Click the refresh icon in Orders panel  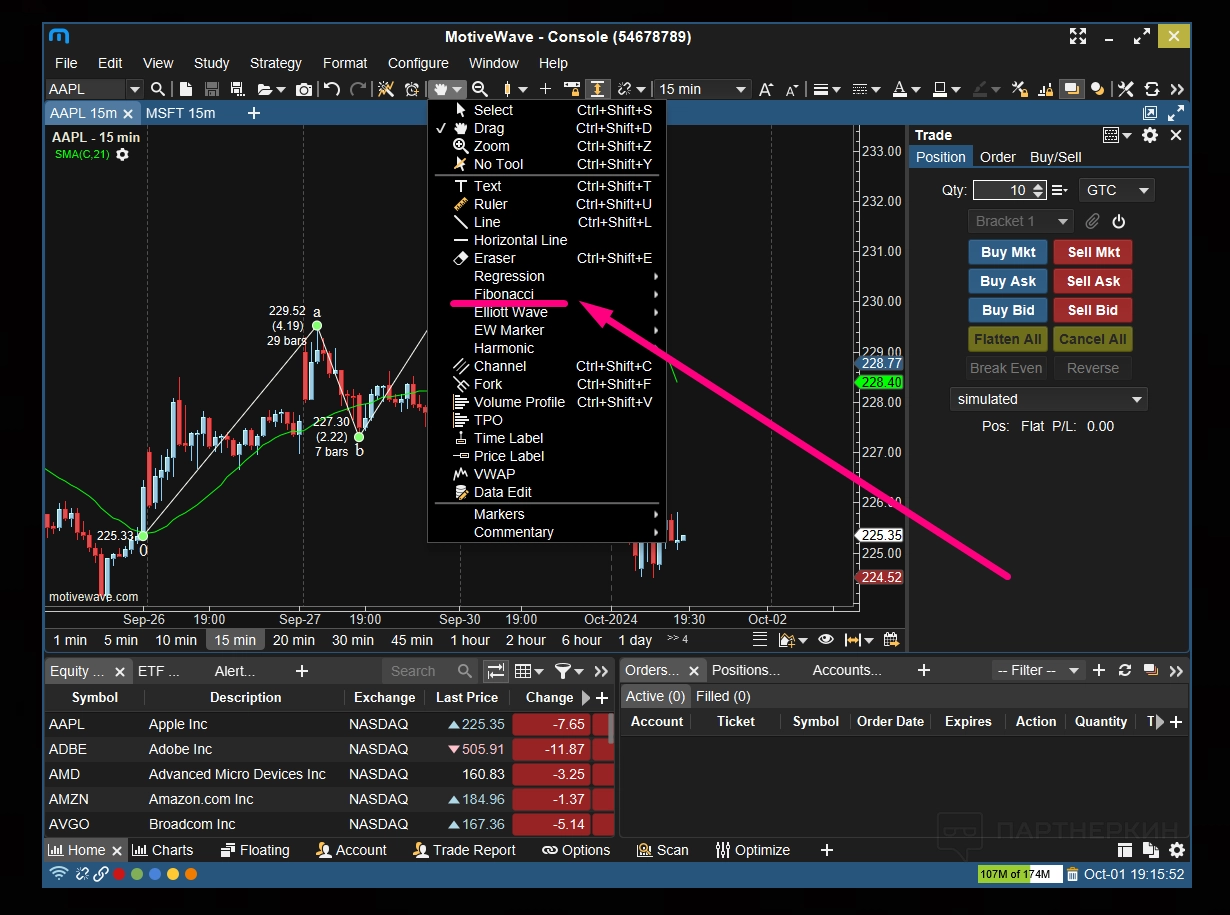(x=1125, y=670)
